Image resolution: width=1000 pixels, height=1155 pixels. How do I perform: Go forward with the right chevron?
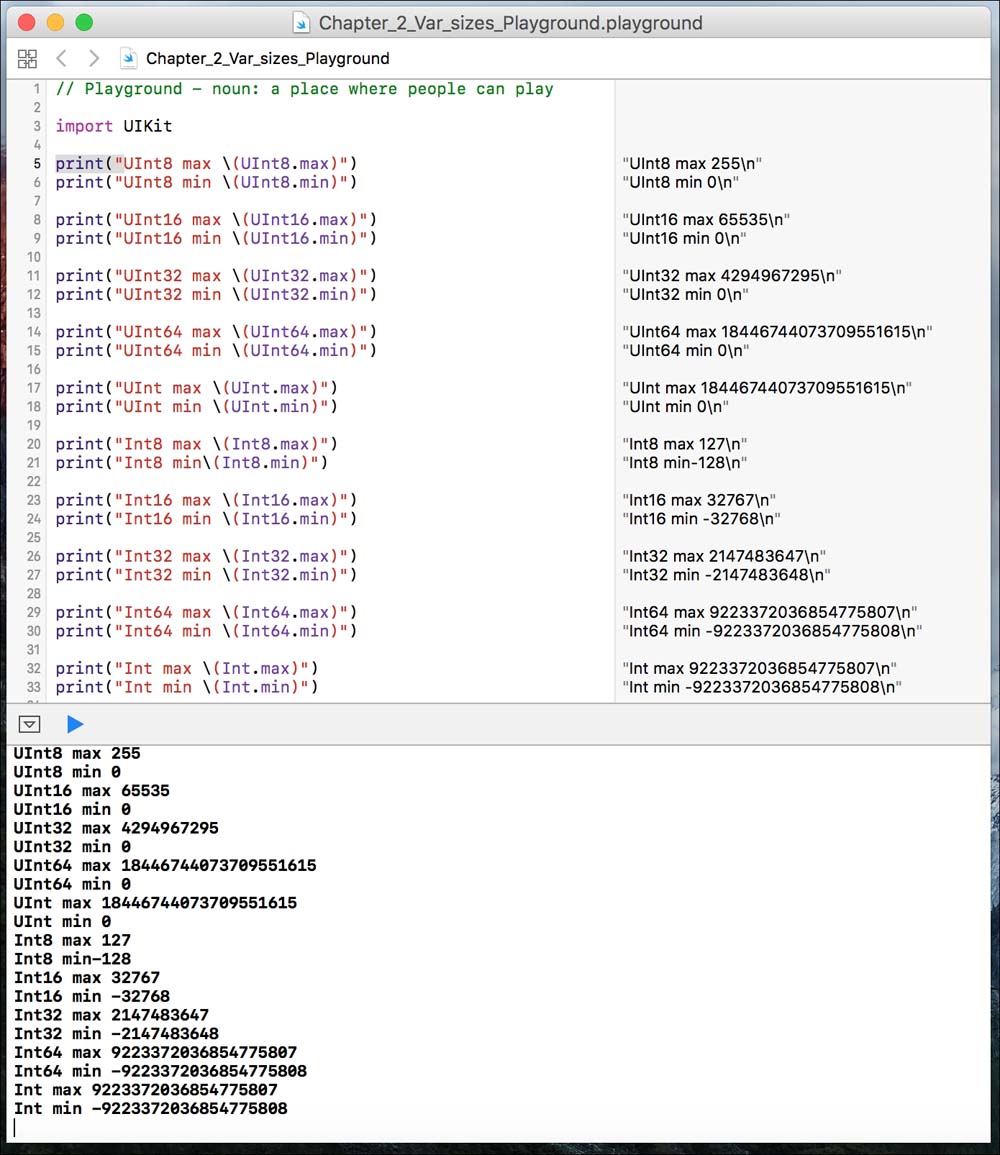tap(93, 59)
